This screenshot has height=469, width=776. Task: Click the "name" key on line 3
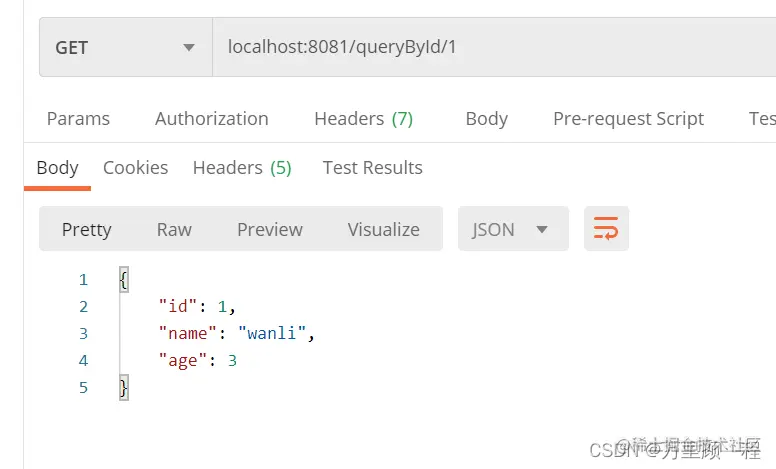pyautogui.click(x=188, y=333)
